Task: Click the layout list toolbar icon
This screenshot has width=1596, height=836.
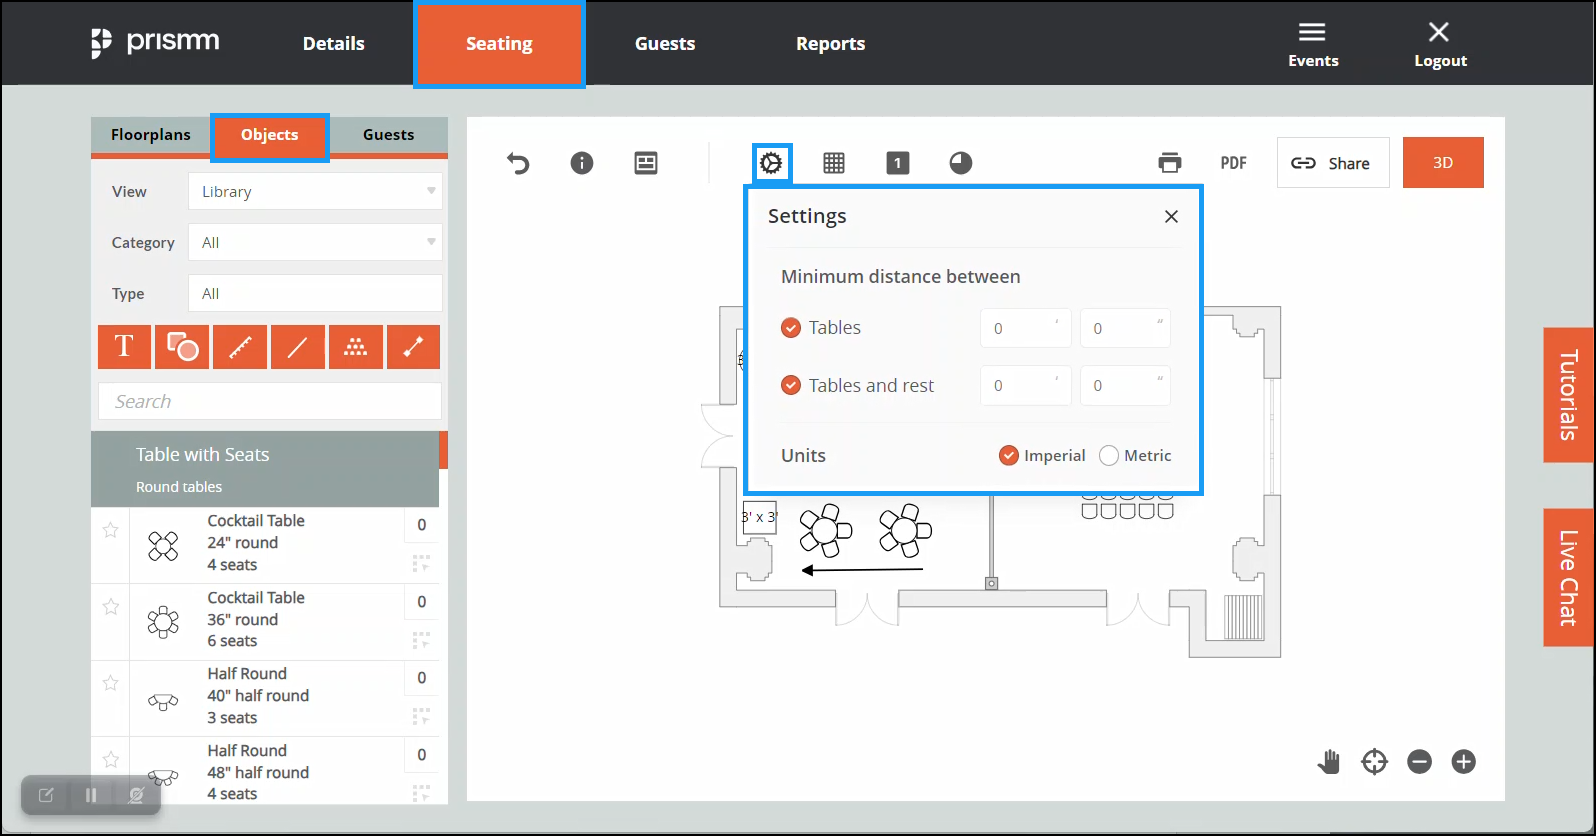Action: click(x=646, y=163)
